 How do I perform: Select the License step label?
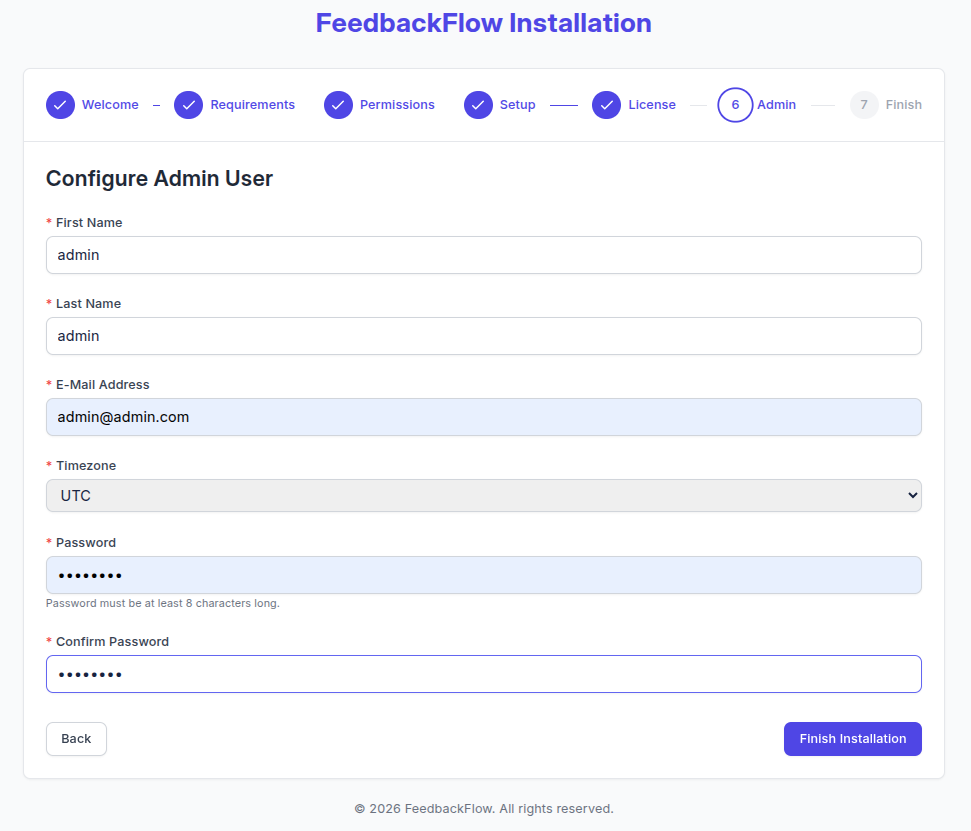[x=652, y=105]
